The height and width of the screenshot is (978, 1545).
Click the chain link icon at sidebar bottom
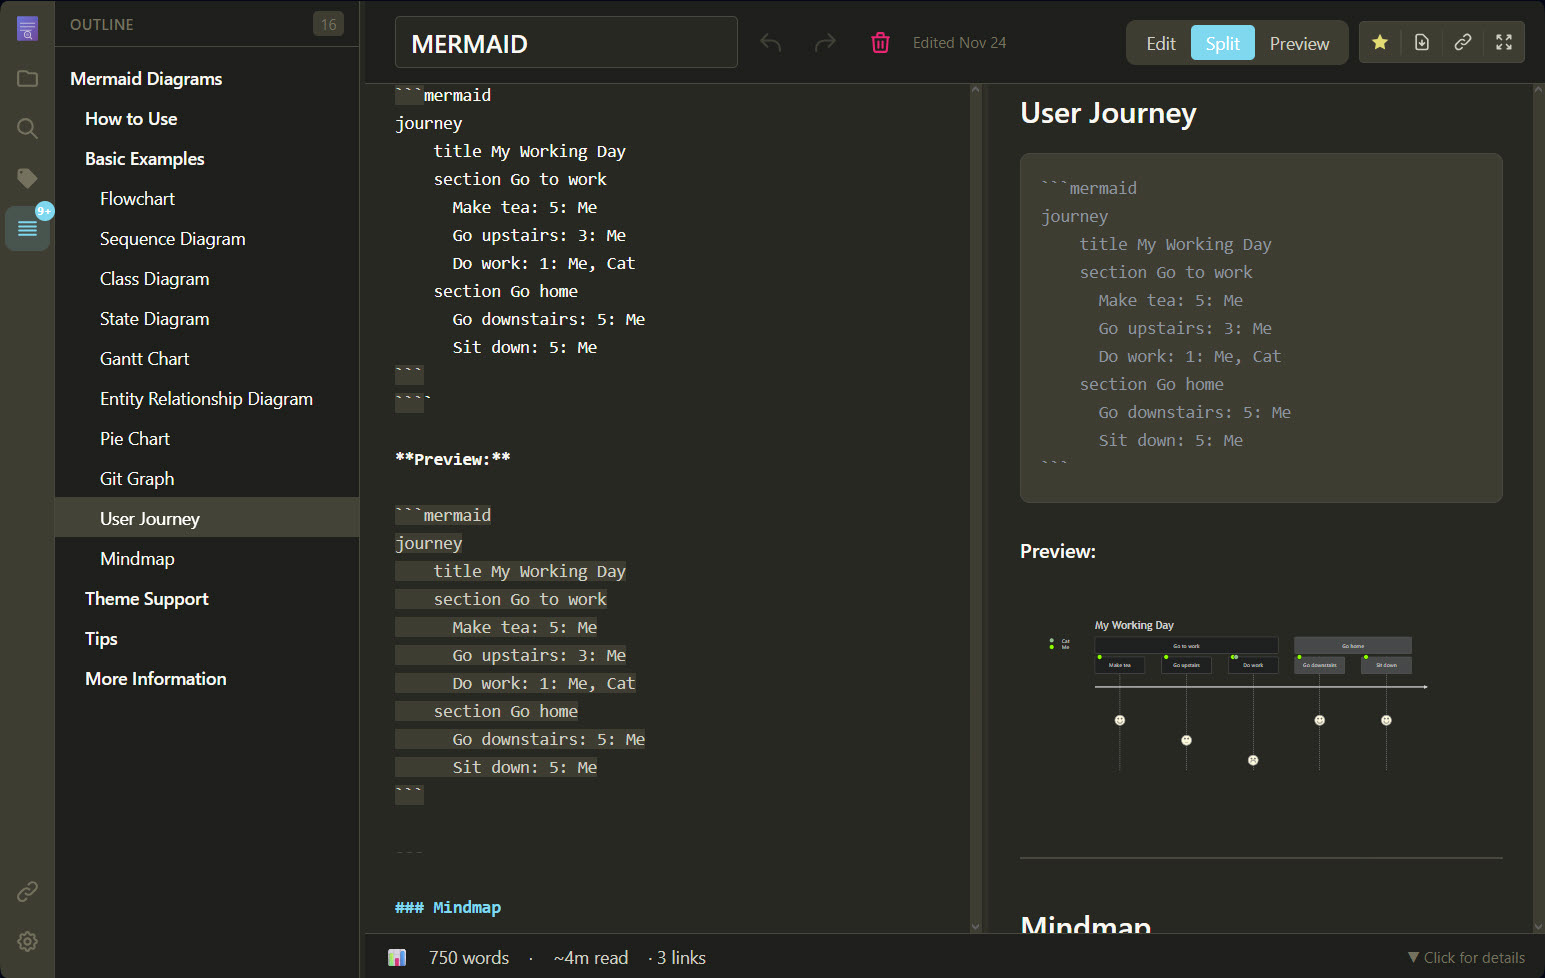(x=27, y=891)
